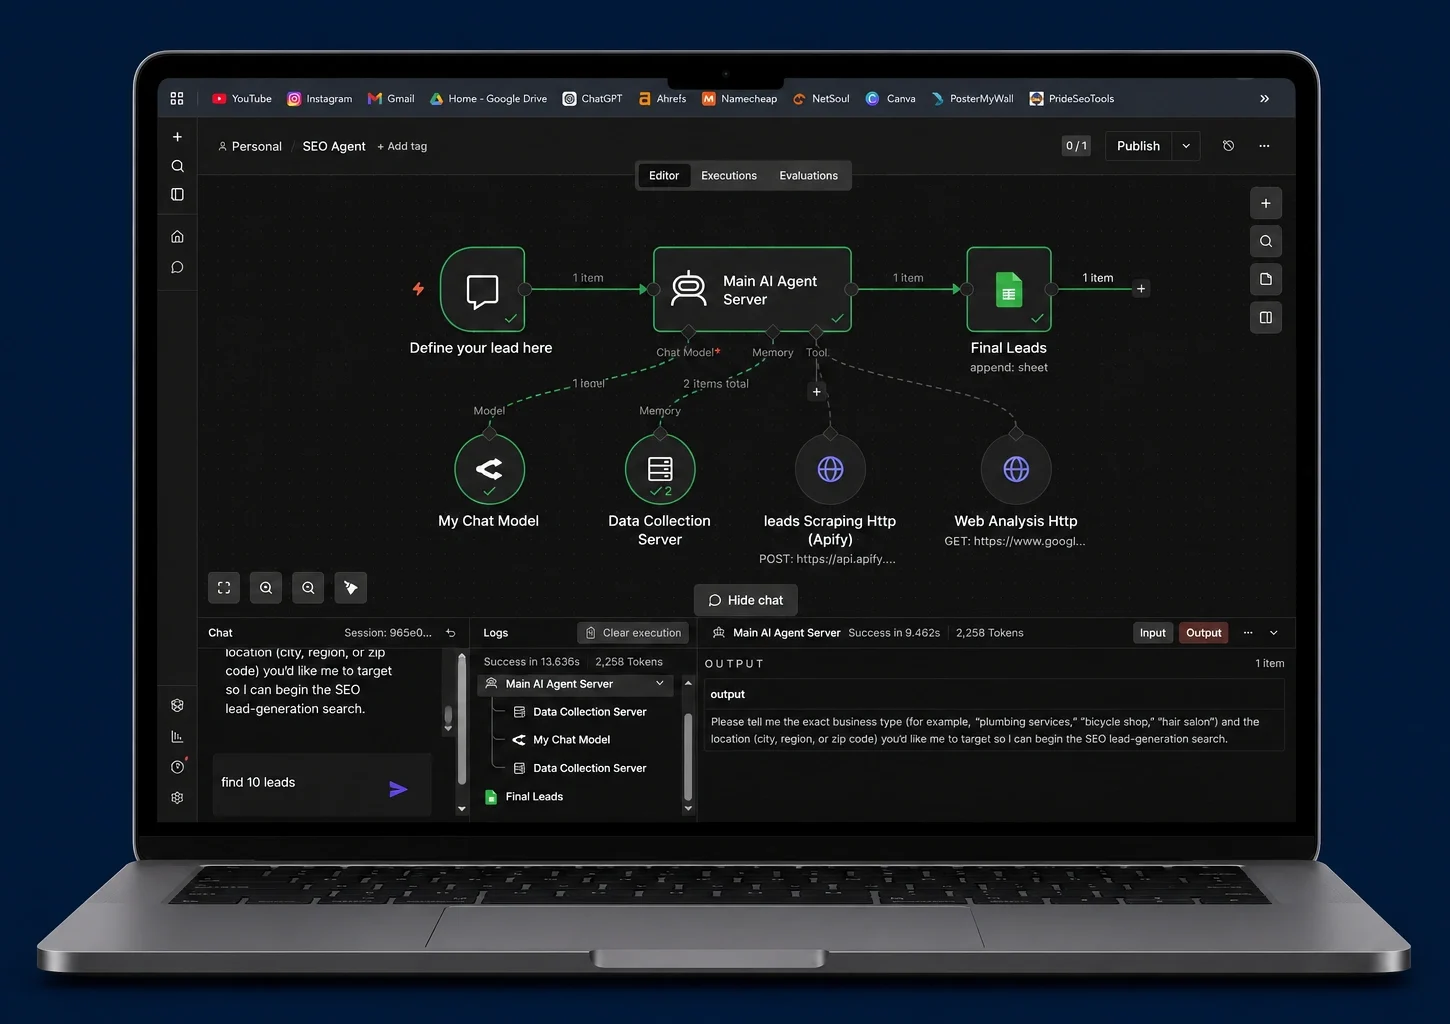Open the three-dot menu beside workflow history
Screen dimensions: 1450x1024
(1264, 146)
